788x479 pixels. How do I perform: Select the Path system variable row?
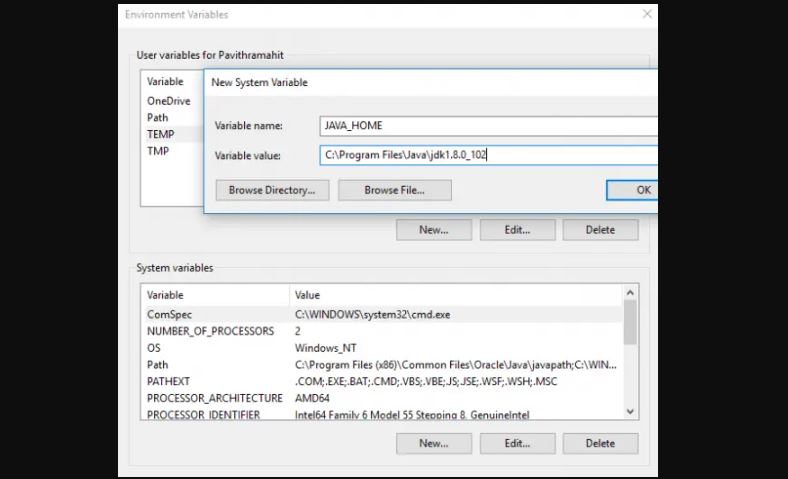[383, 365]
